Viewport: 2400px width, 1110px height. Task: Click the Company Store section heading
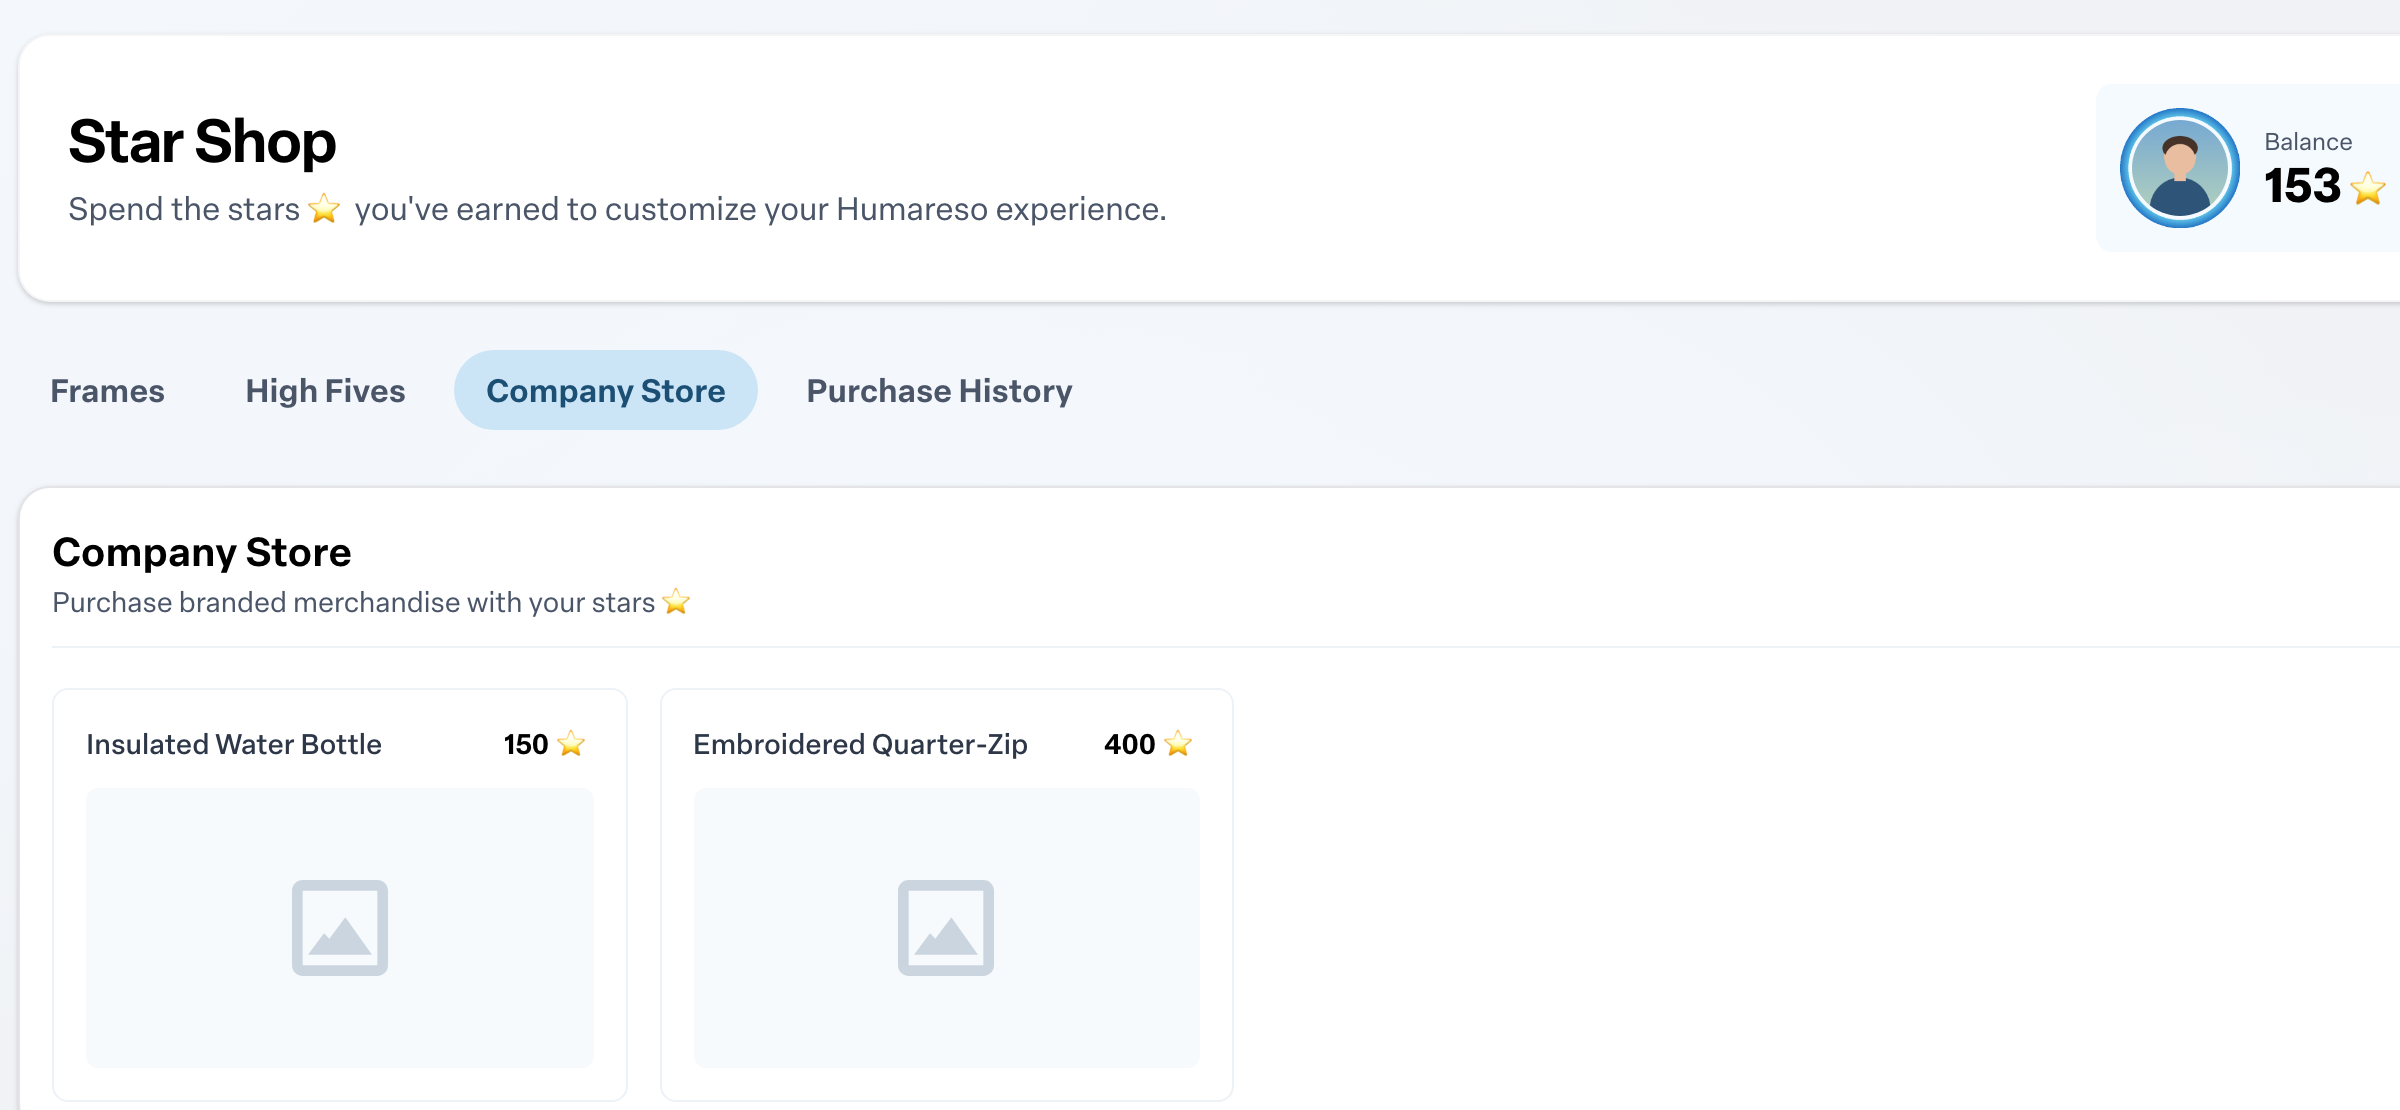[202, 552]
